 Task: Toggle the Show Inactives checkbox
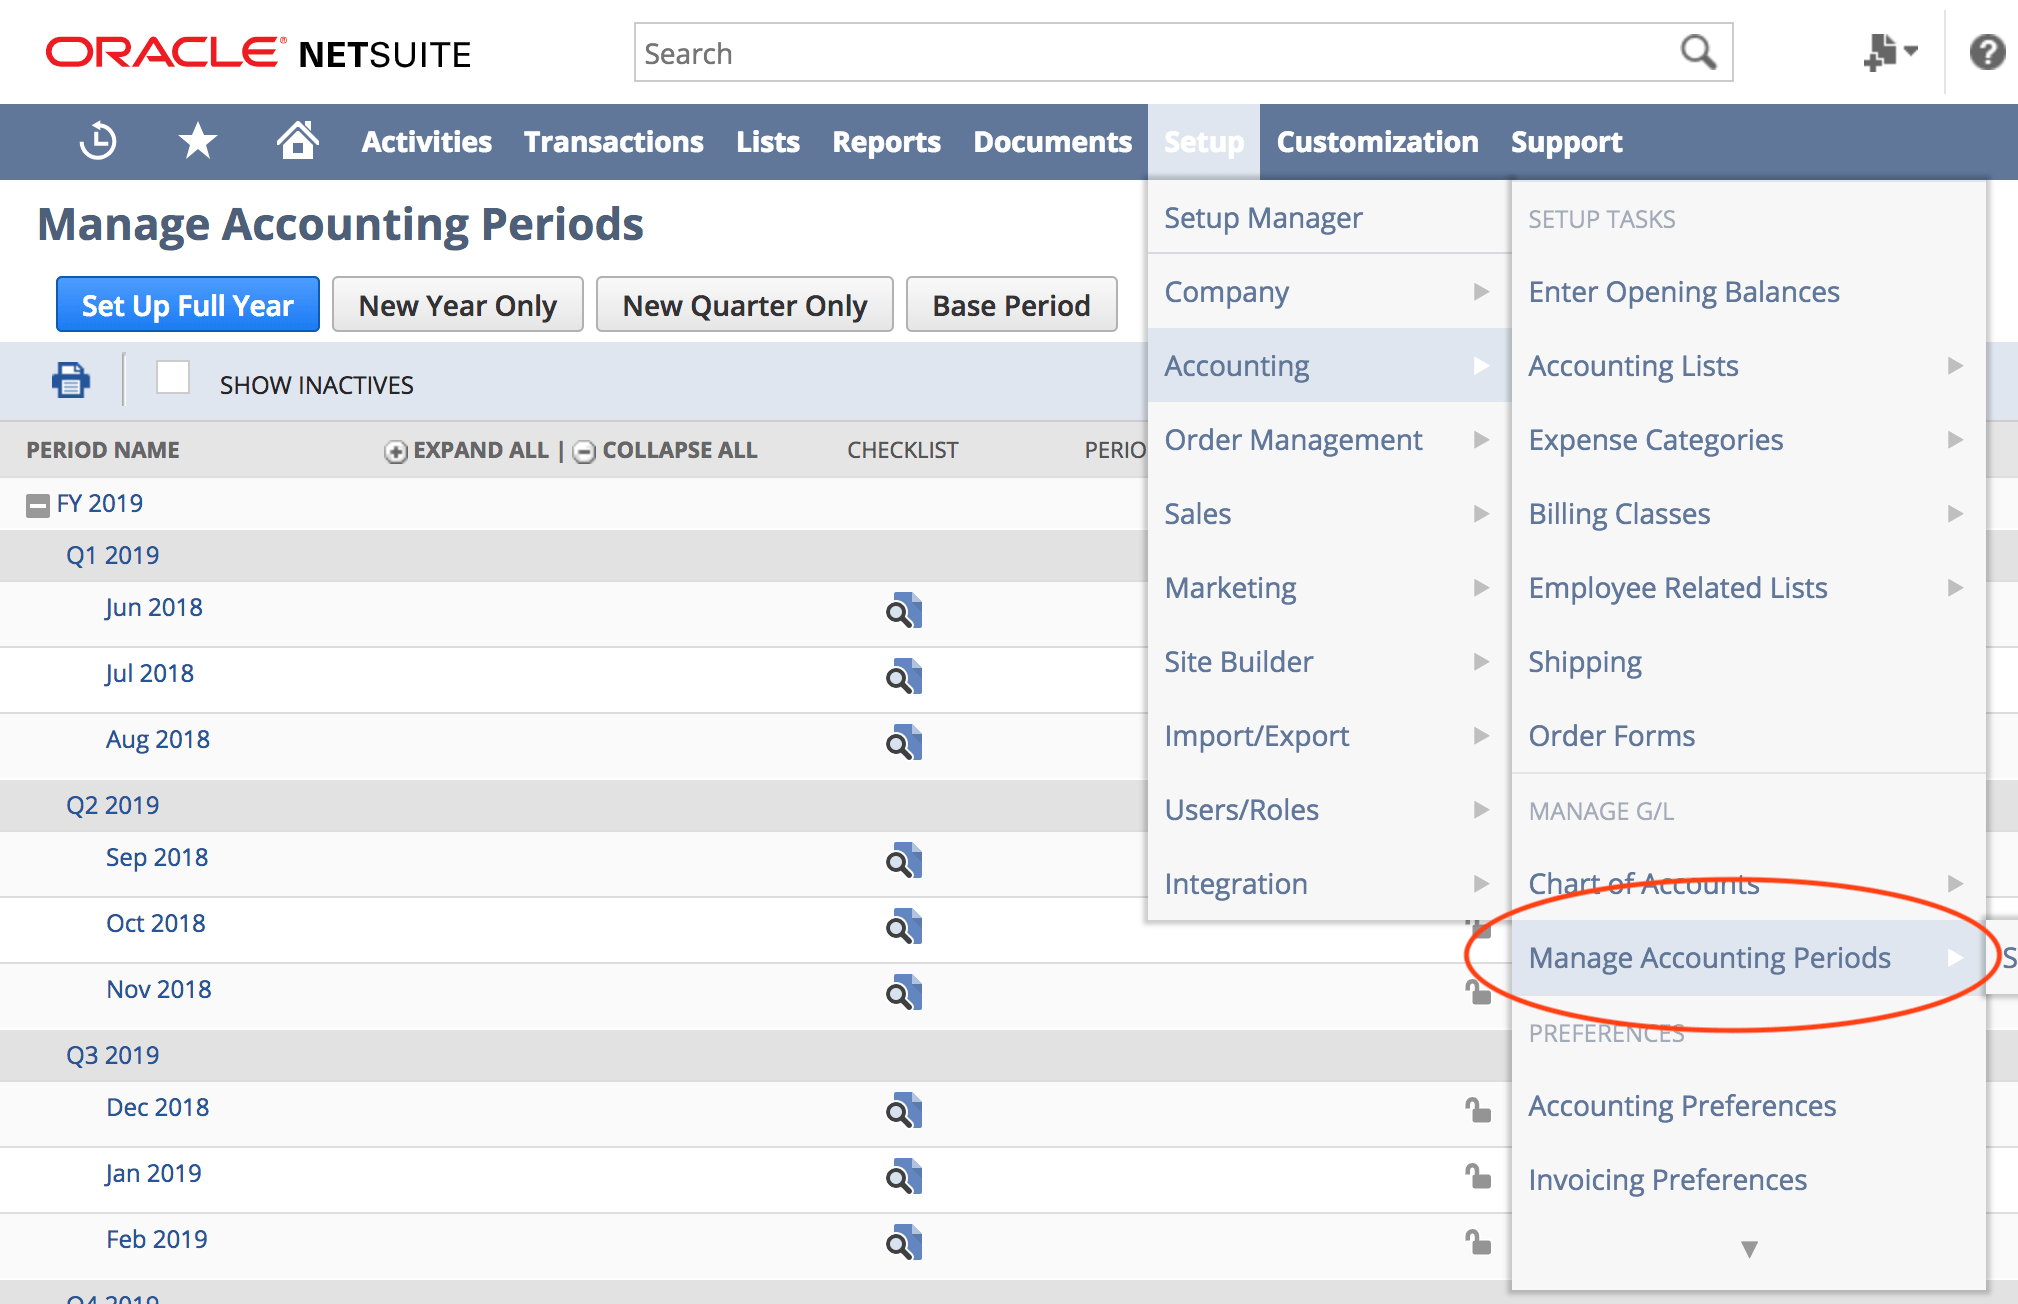pyautogui.click(x=173, y=378)
